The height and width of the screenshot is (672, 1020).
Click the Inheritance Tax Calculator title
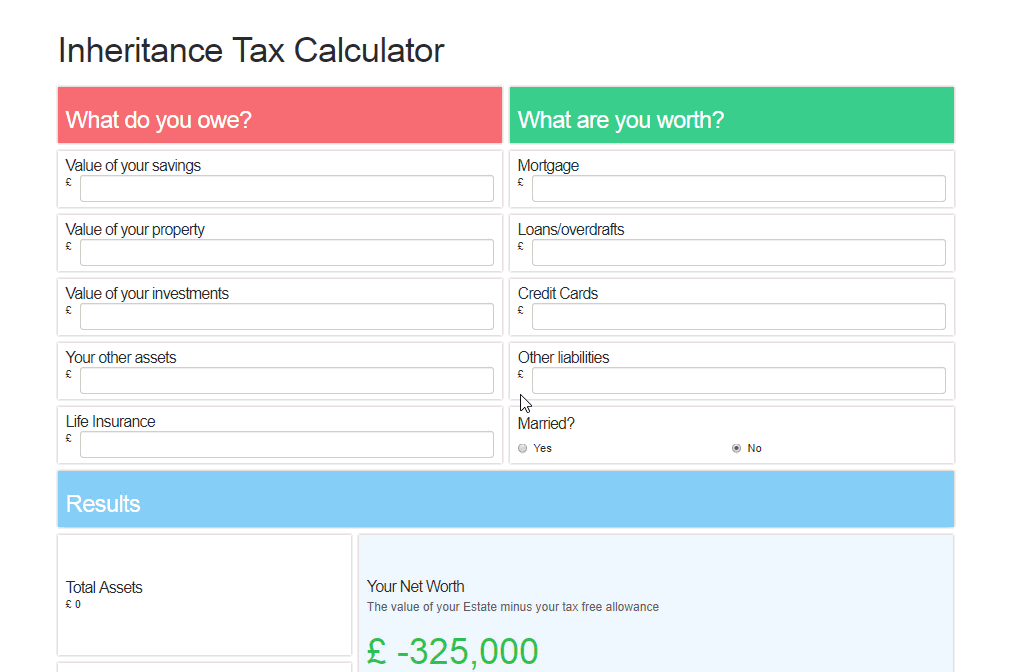[251, 51]
